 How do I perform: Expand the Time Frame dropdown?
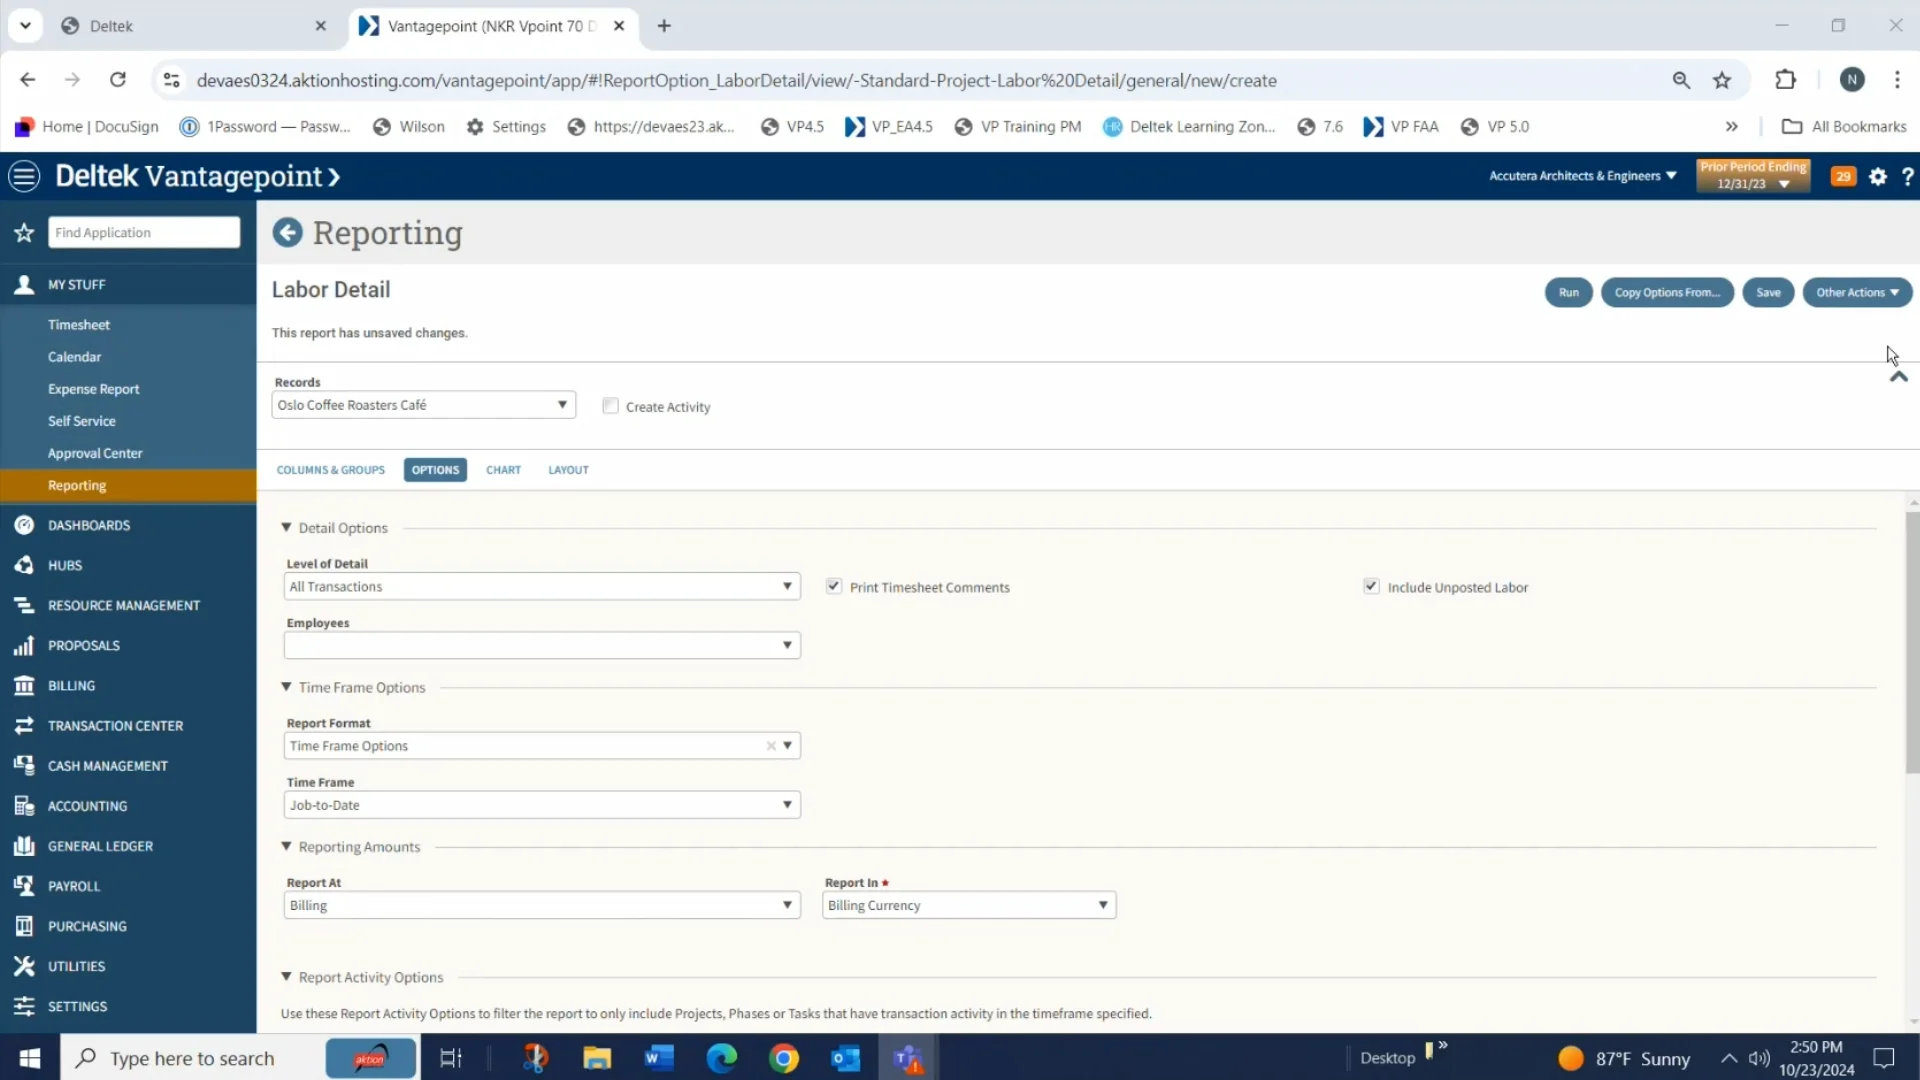click(541, 805)
